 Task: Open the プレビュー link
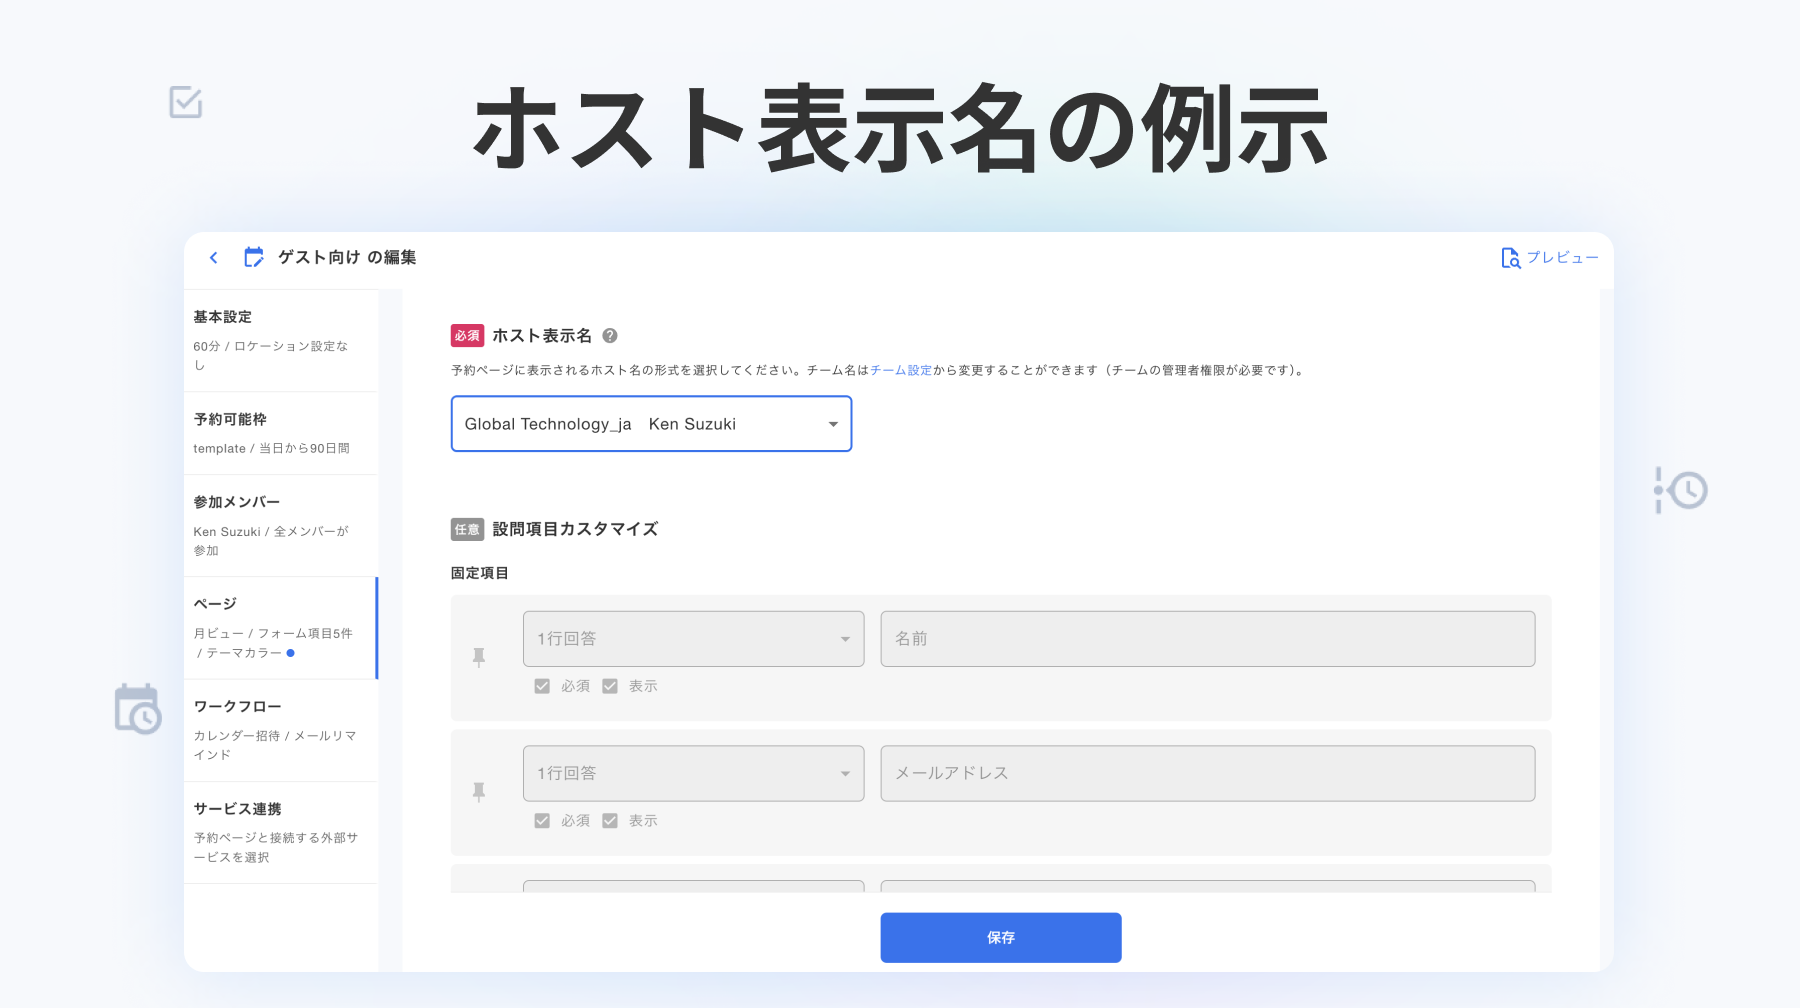tap(1562, 258)
